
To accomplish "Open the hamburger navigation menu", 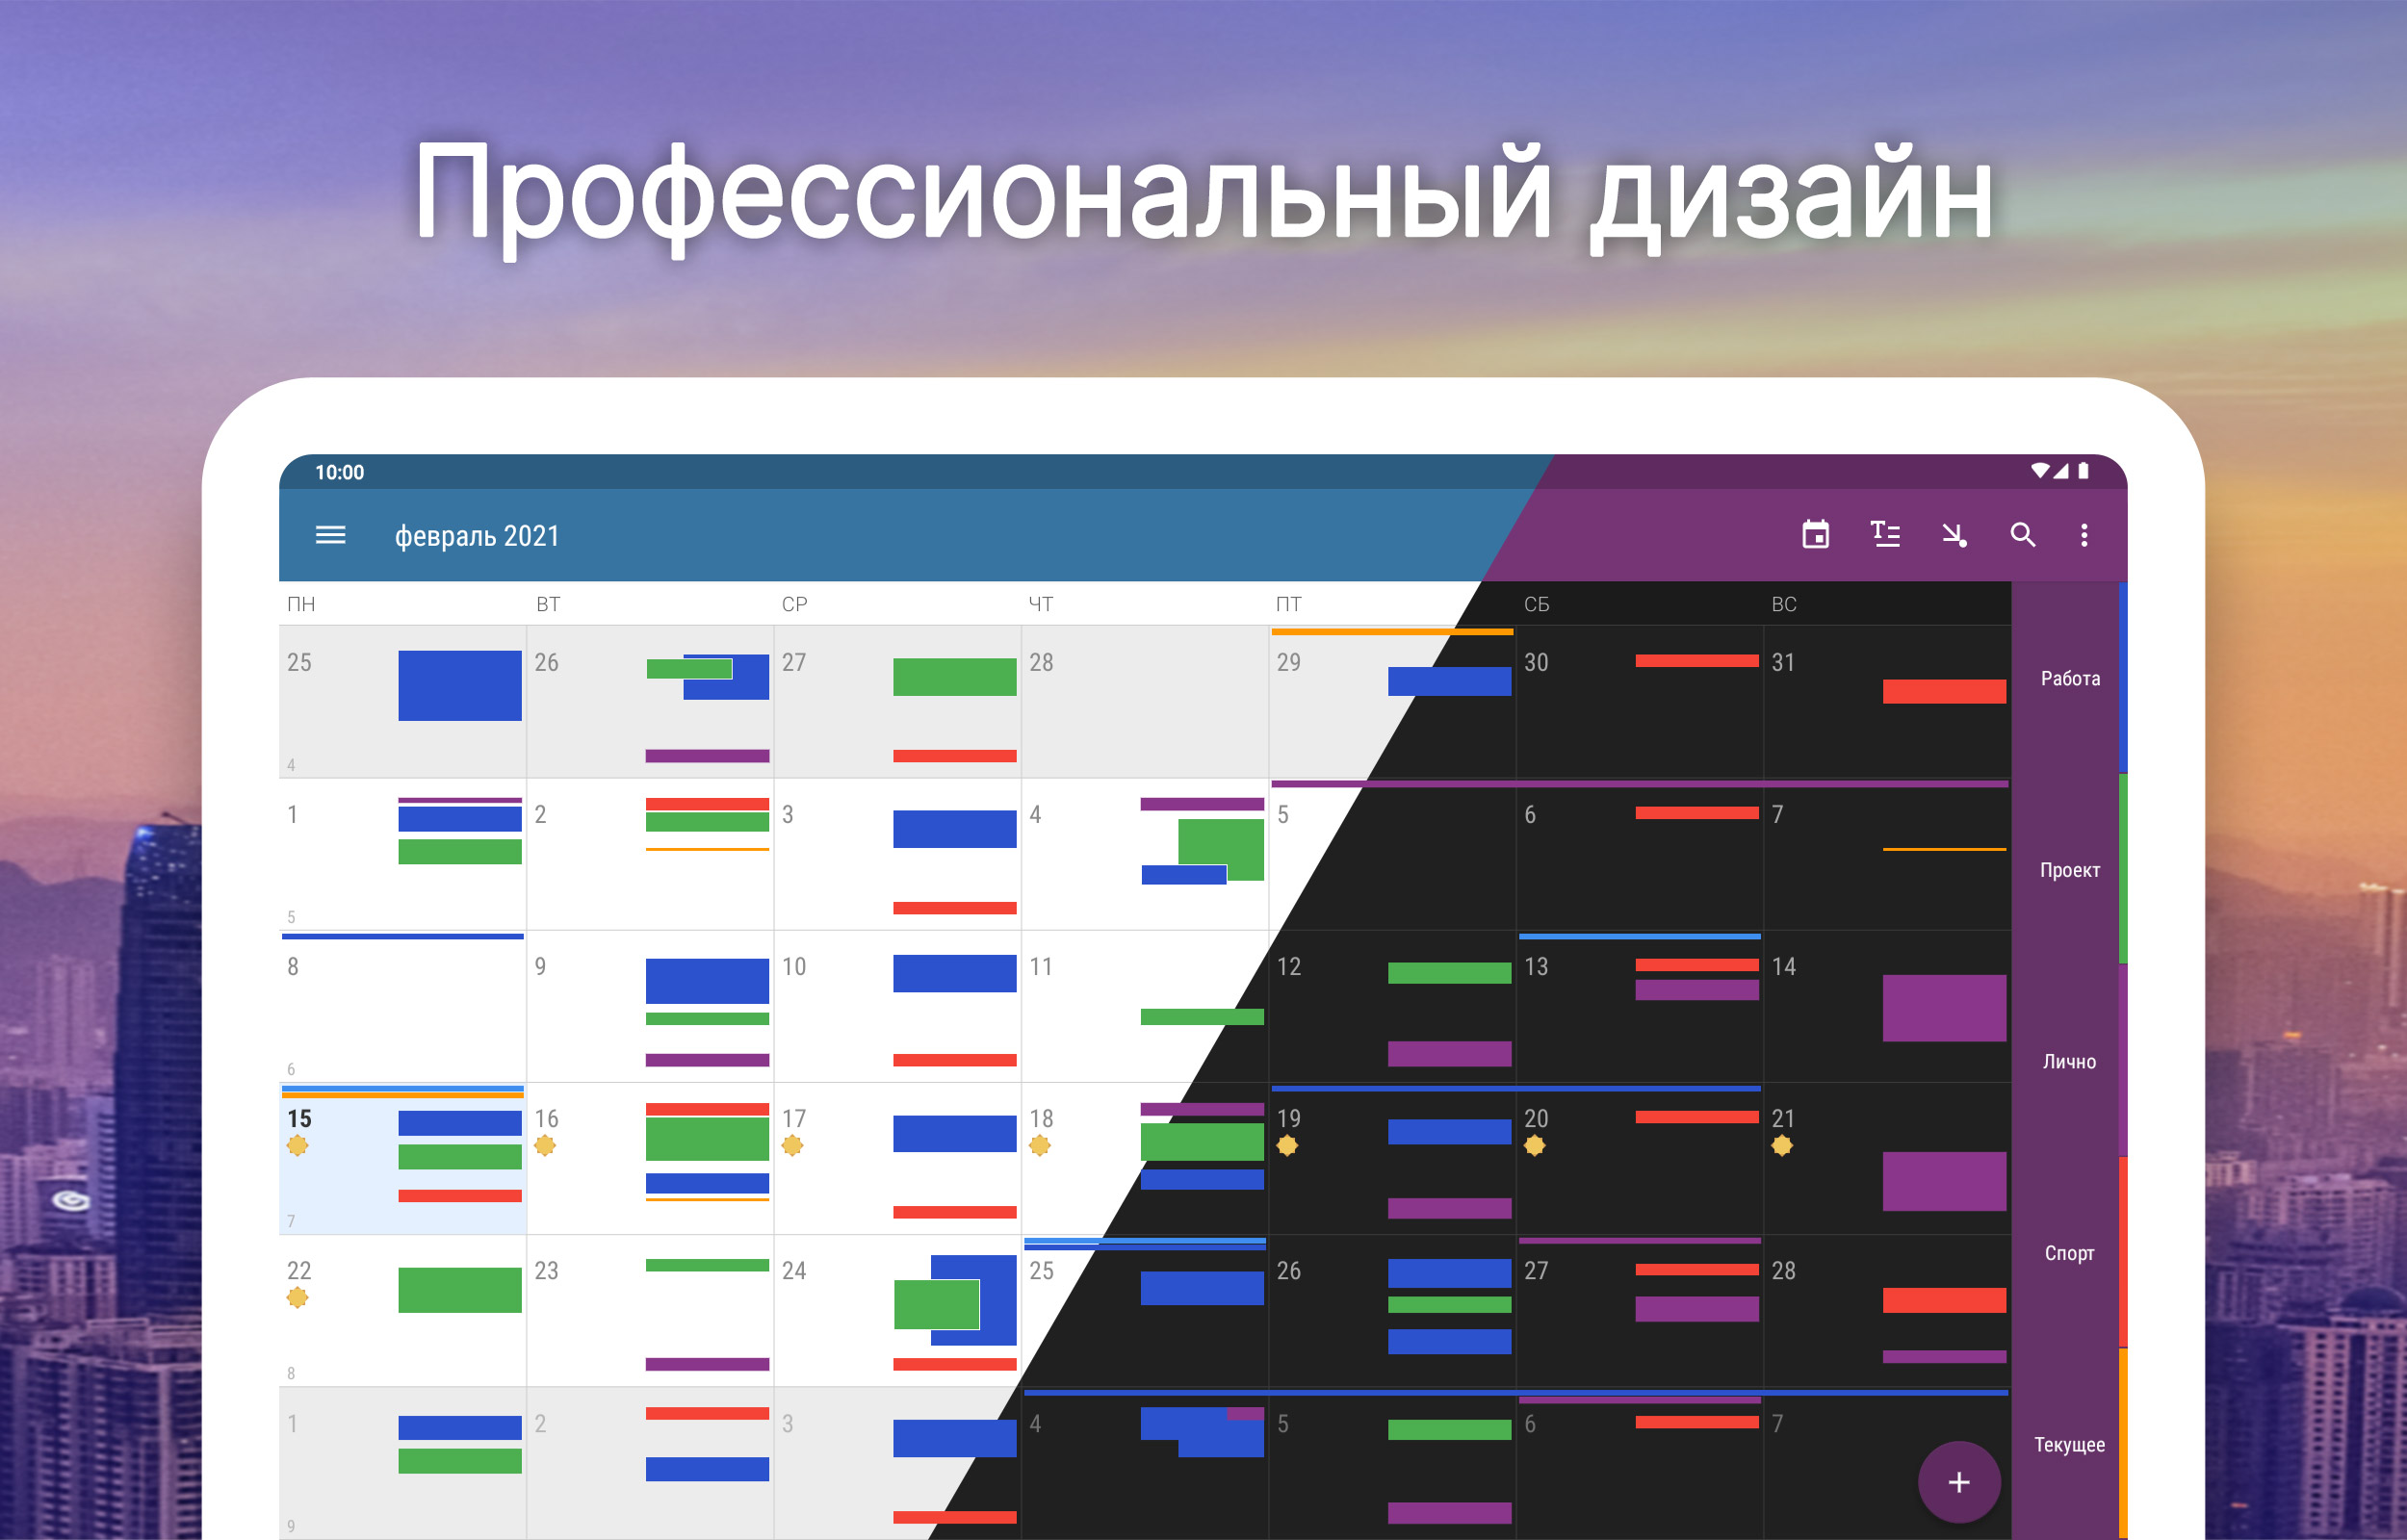I will [x=330, y=535].
